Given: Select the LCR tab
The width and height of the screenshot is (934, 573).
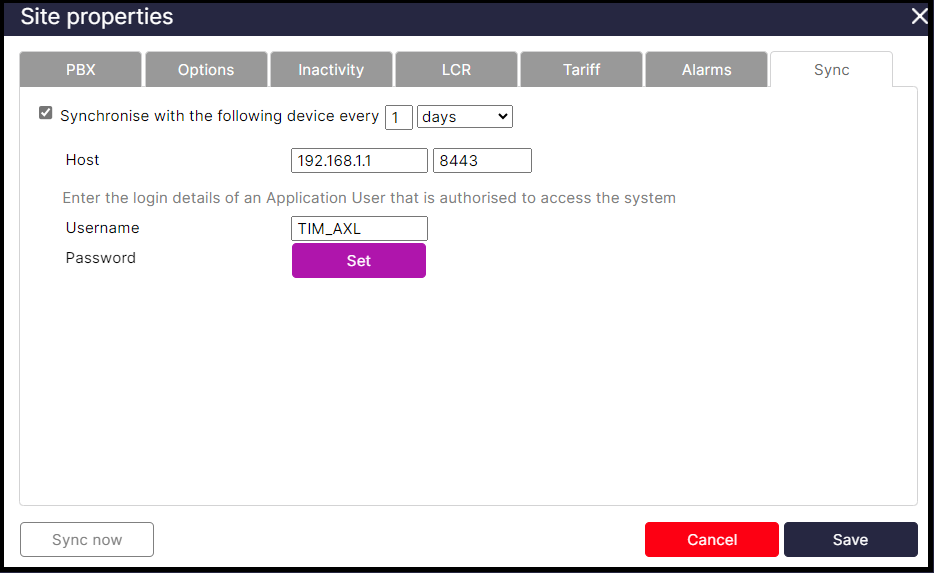Looking at the screenshot, I should click(456, 70).
